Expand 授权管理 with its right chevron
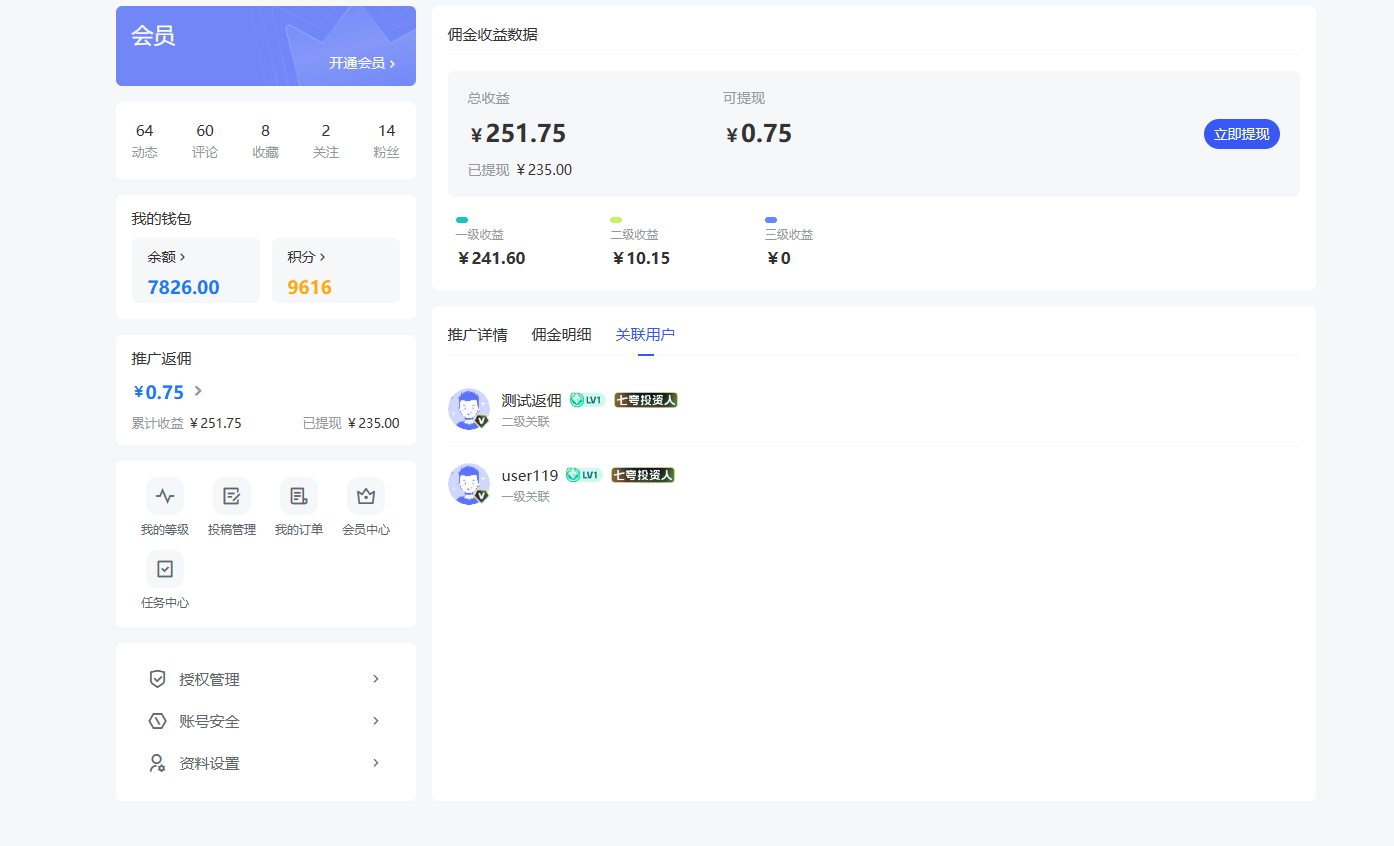 (x=376, y=679)
